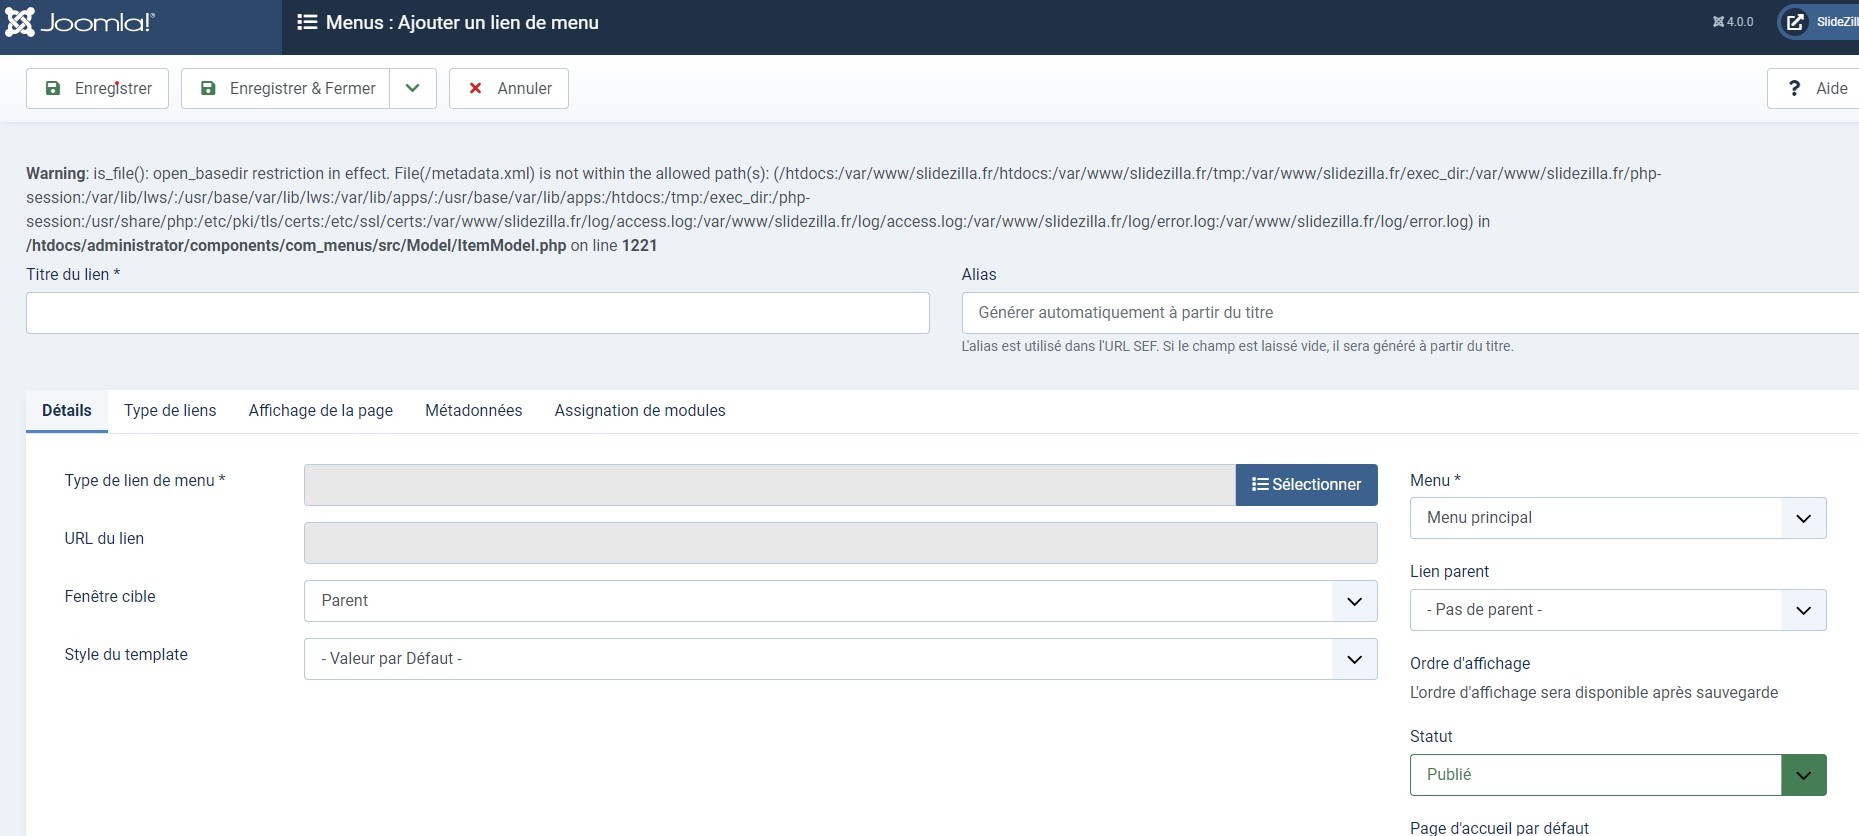1859x836 pixels.
Task: Open the Statut Publié dropdown
Action: coord(1618,775)
